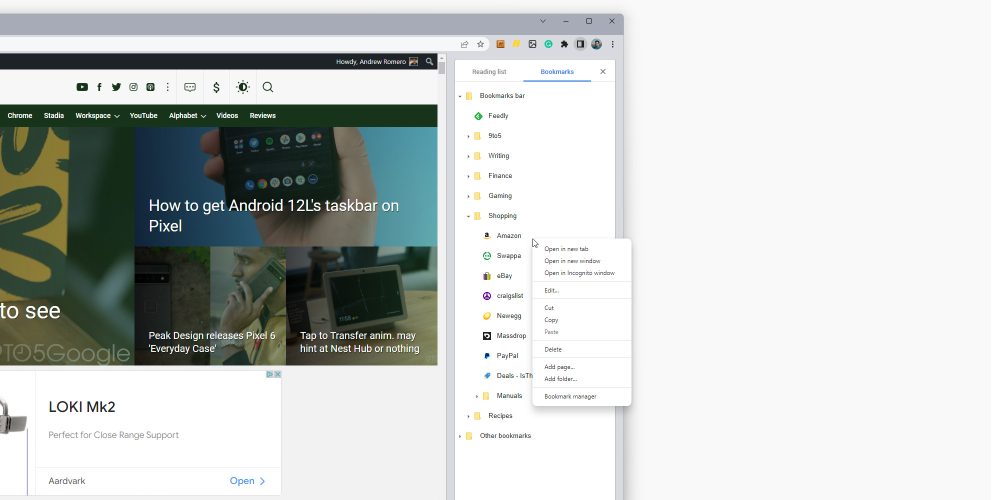The width and height of the screenshot is (1000, 500).
Task: Expand the Recipes bookmark folder
Action: pyautogui.click(x=468, y=416)
